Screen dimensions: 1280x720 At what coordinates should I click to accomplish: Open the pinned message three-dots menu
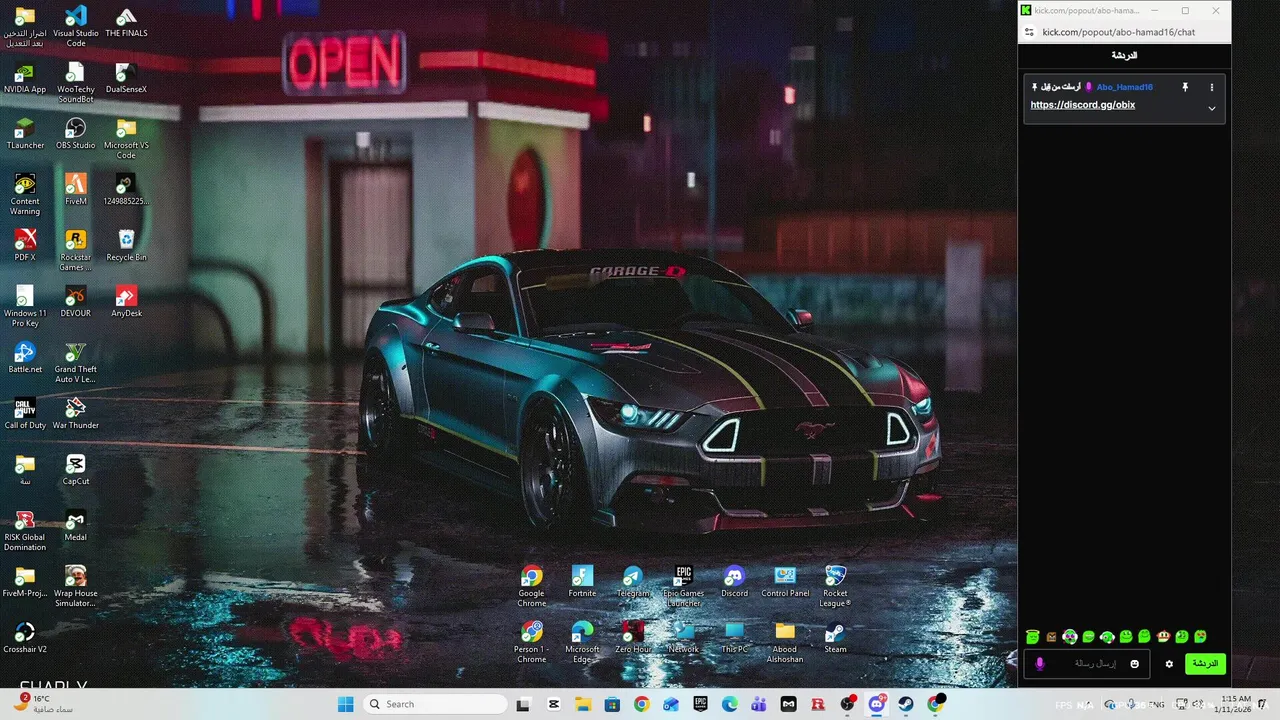coord(1211,87)
